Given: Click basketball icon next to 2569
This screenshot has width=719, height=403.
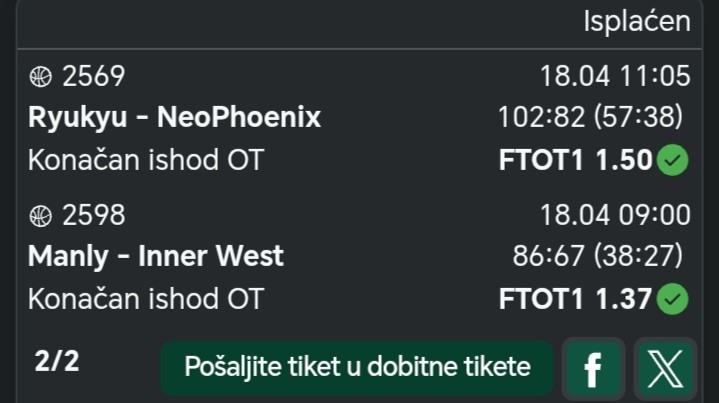Looking at the screenshot, I should [x=41, y=76].
